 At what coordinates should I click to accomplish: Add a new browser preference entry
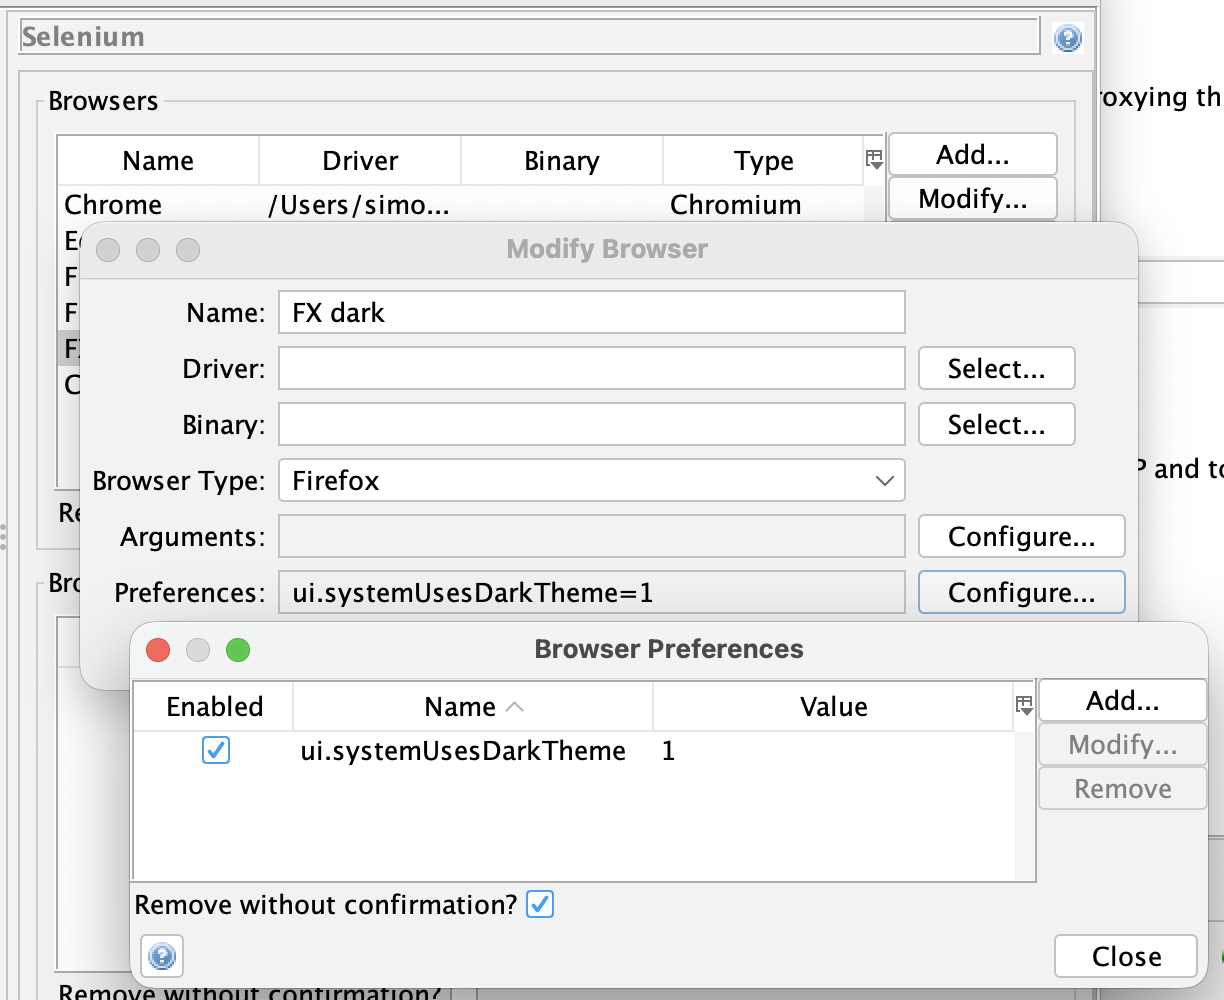[x=1122, y=699]
